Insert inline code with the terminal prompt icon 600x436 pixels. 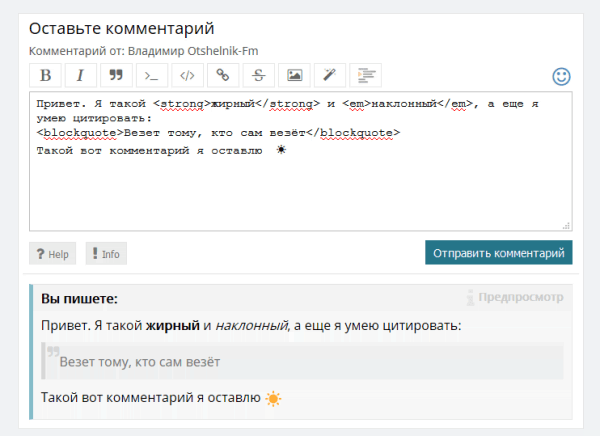tap(151, 75)
